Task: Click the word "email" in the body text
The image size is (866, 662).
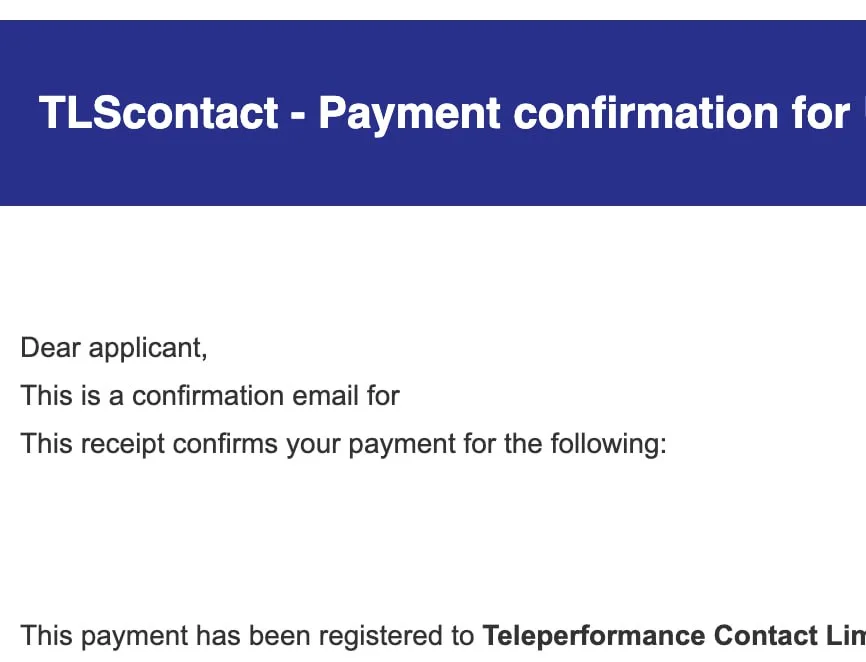Action: pyautogui.click(x=320, y=396)
